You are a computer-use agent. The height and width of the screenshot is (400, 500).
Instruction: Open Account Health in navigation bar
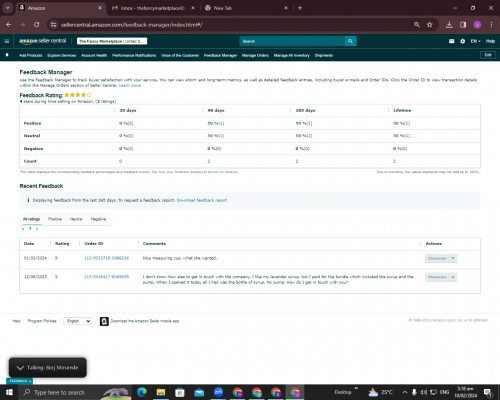coord(94,55)
